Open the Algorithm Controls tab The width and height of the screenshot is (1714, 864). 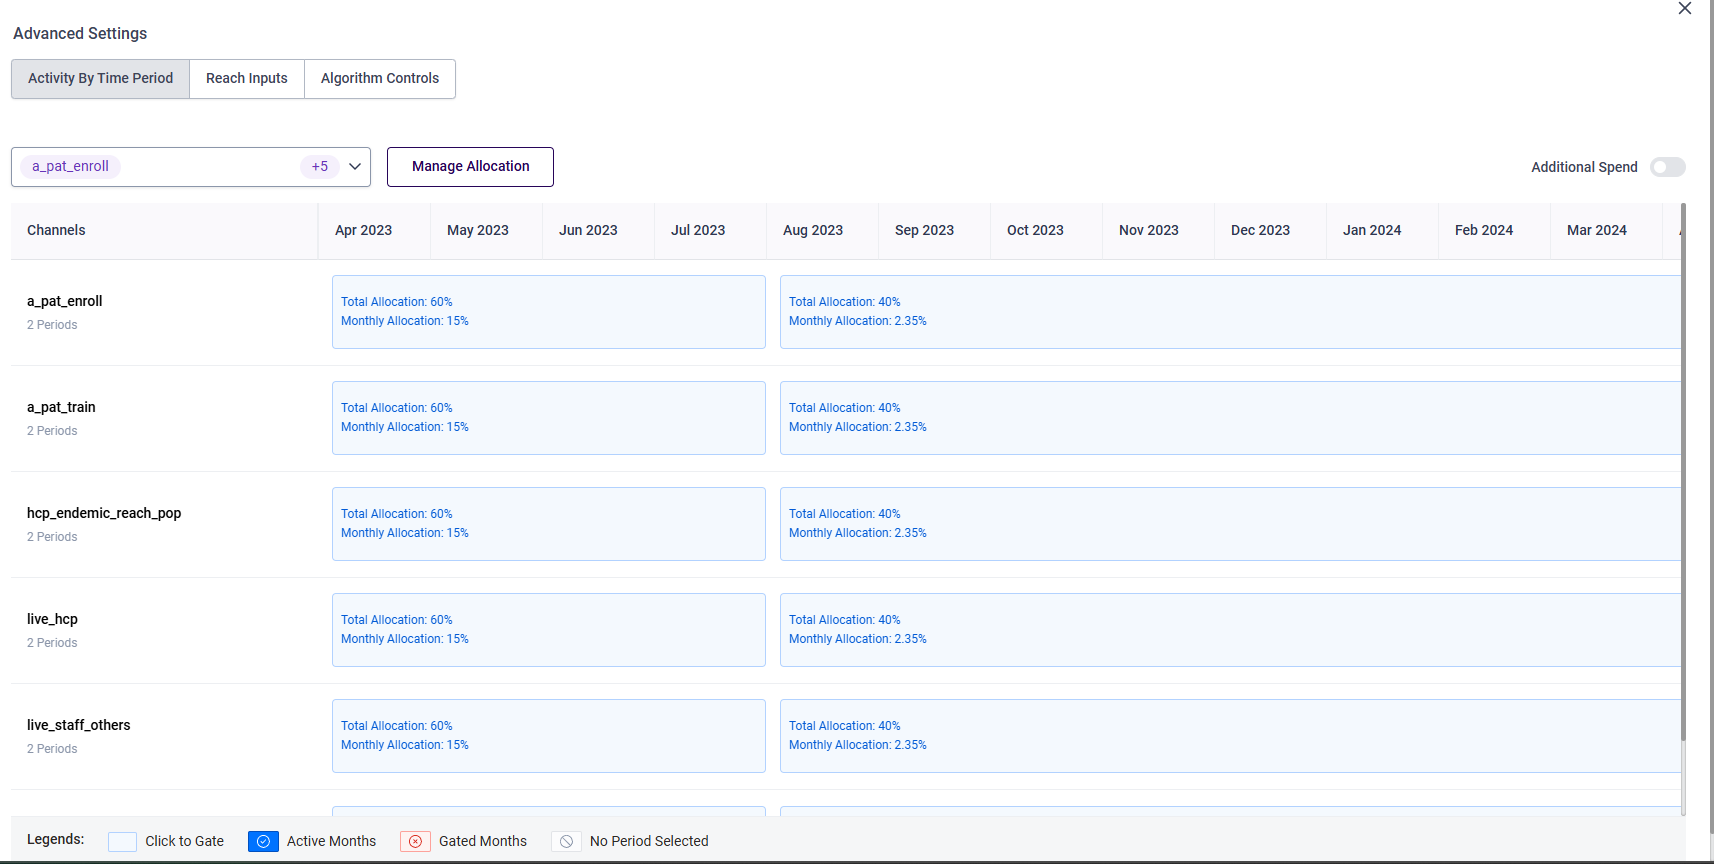tap(380, 79)
